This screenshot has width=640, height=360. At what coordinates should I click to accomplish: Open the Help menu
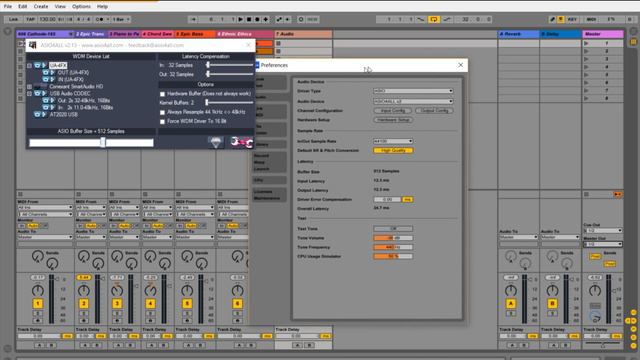pos(102,7)
